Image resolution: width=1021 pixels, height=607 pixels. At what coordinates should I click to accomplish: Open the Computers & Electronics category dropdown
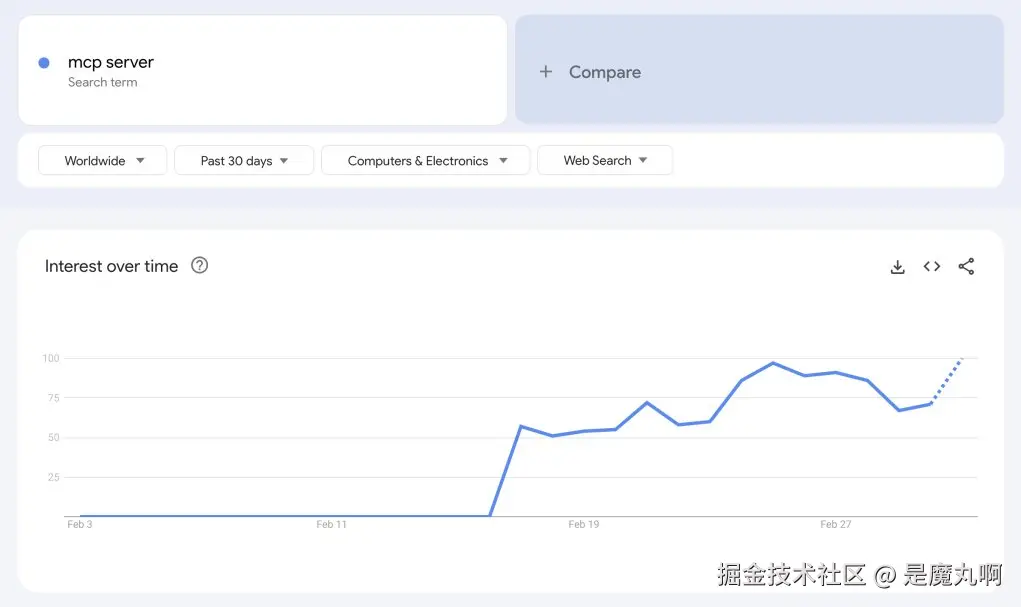click(426, 160)
